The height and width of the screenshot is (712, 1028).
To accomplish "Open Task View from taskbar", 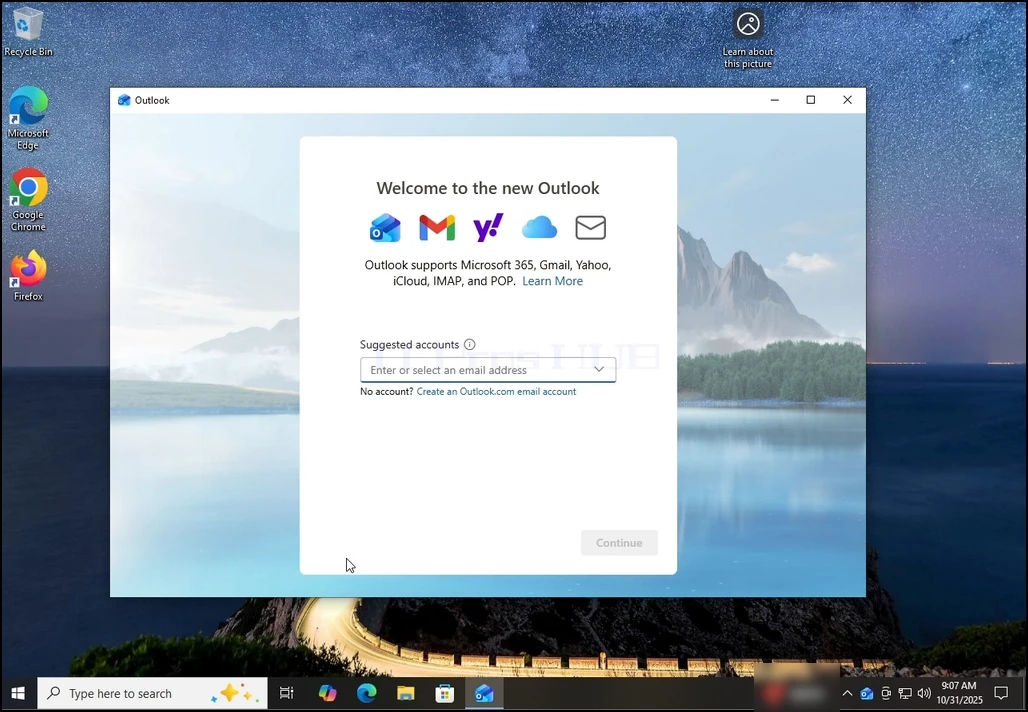I will (x=287, y=694).
